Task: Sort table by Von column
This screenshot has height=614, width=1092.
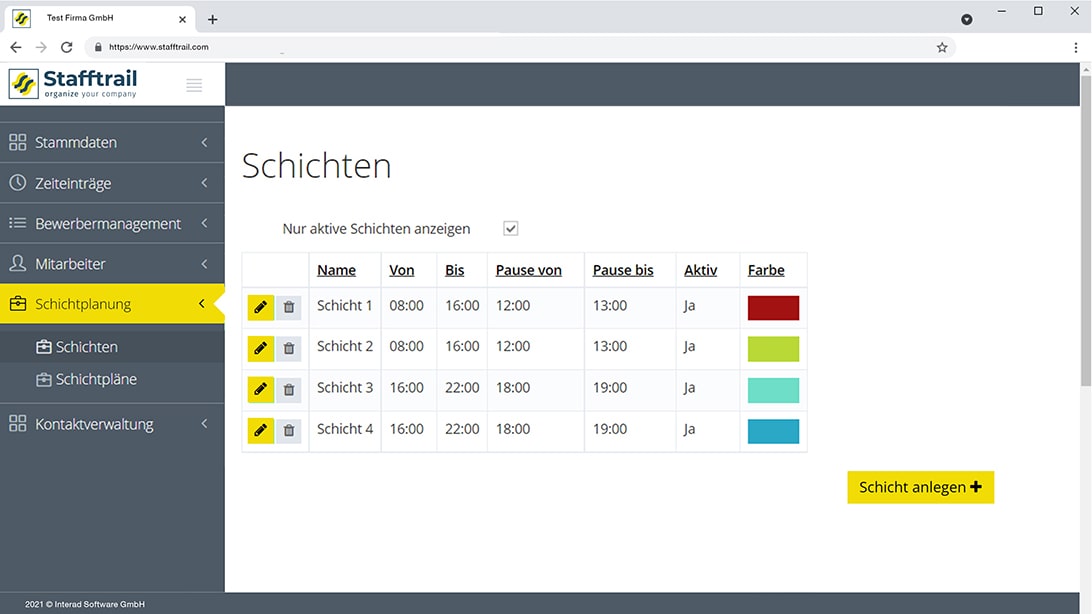Action: (x=401, y=270)
